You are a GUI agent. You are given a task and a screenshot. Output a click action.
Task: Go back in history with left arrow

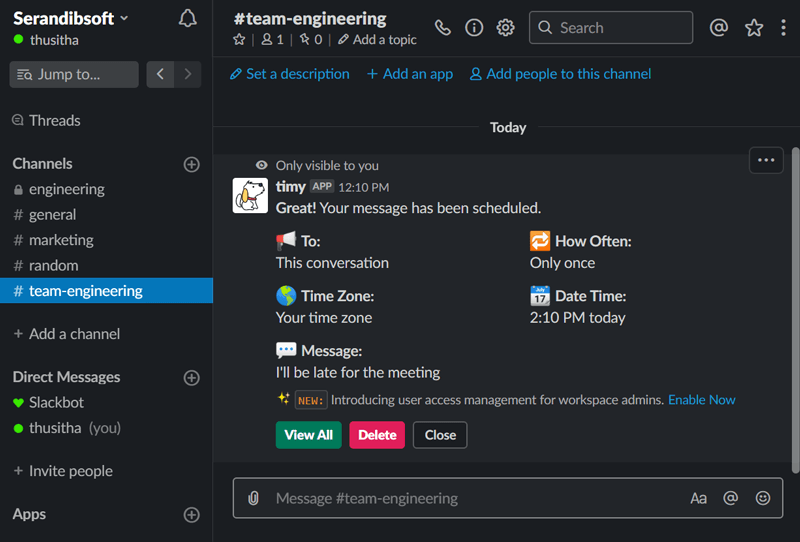(160, 75)
